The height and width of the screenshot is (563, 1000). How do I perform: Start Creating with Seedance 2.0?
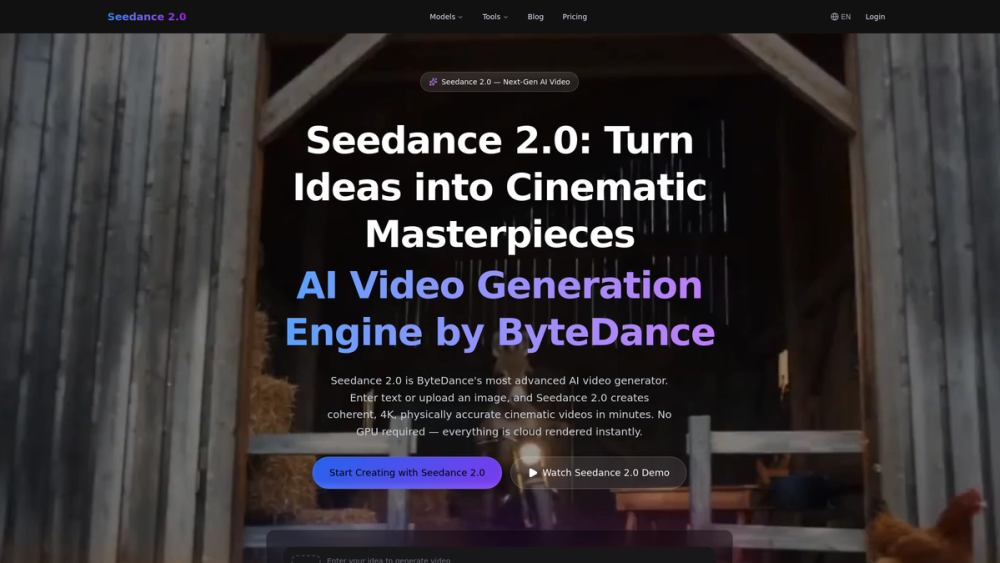(x=407, y=472)
